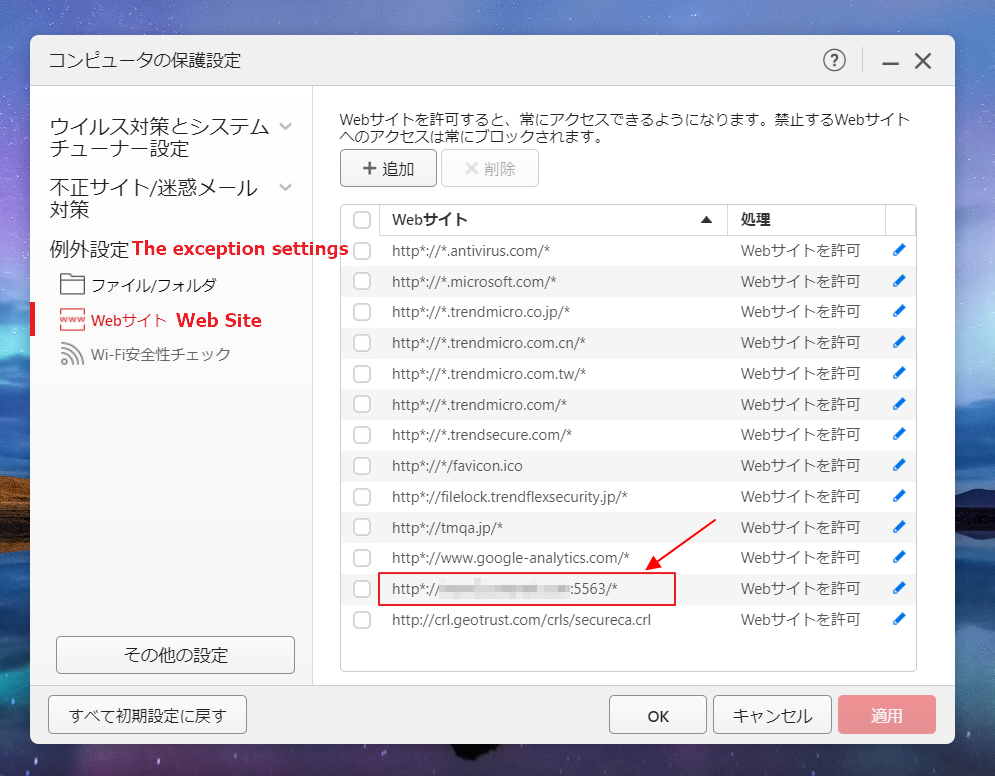
Task: Sort the list by the Webサイト column arrow
Action: [x=706, y=219]
